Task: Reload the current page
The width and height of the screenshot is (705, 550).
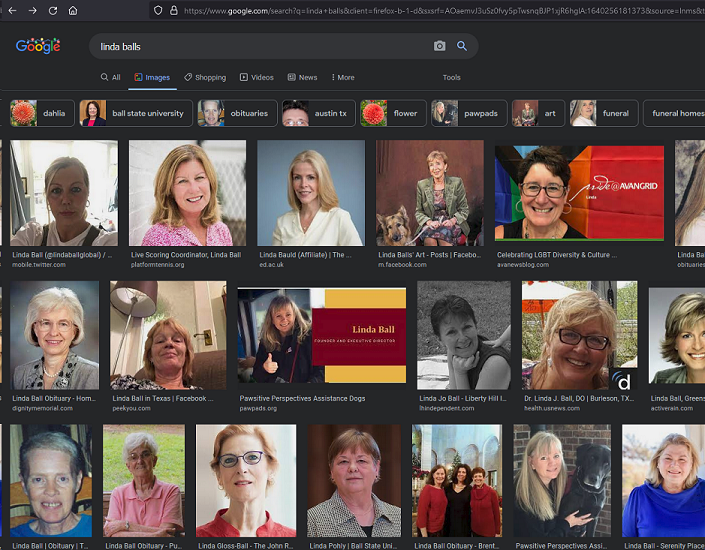Action: tap(53, 10)
